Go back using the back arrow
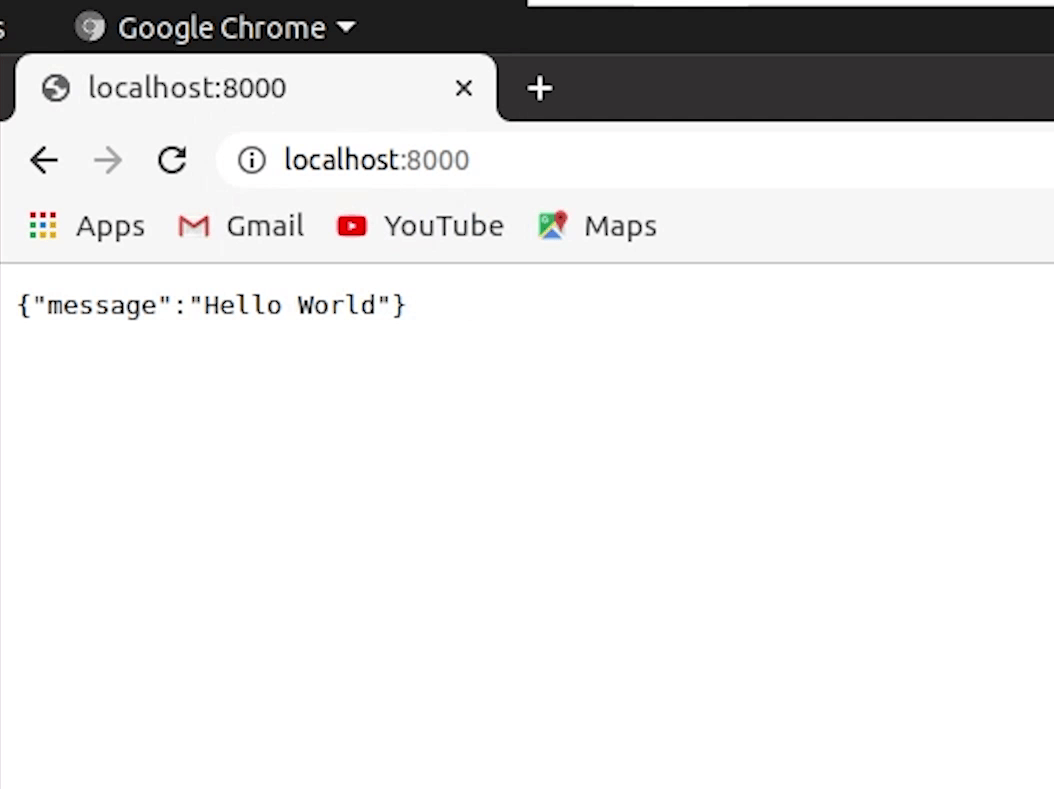Viewport: 1054px width, 789px height. [x=44, y=160]
